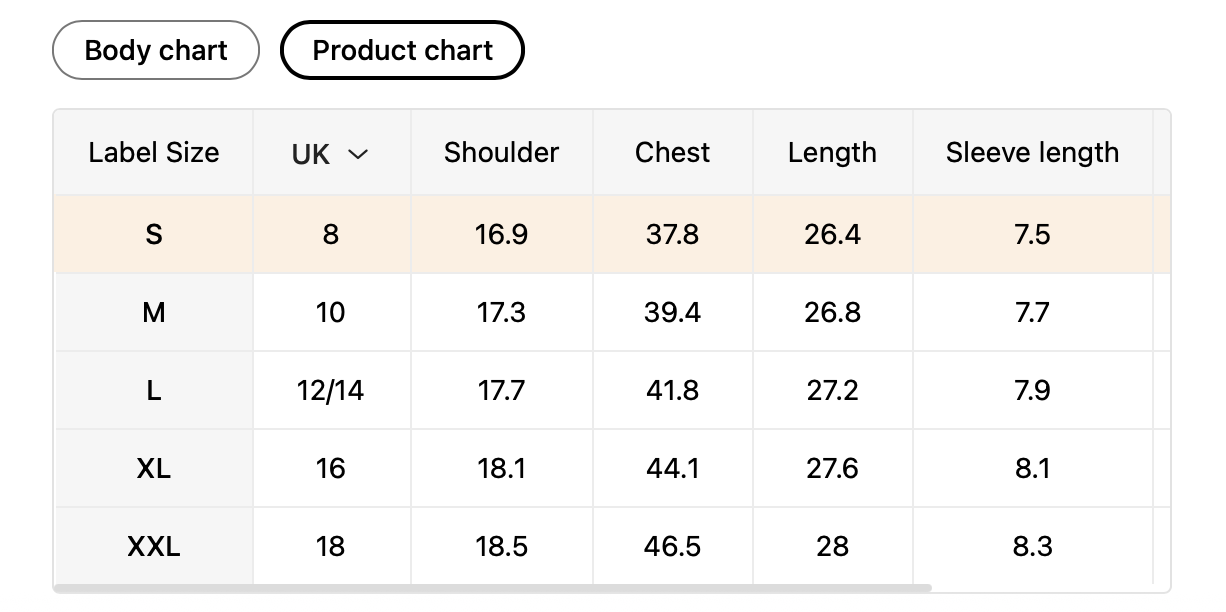The image size is (1226, 612).
Task: Select the S size row label
Action: click(153, 234)
